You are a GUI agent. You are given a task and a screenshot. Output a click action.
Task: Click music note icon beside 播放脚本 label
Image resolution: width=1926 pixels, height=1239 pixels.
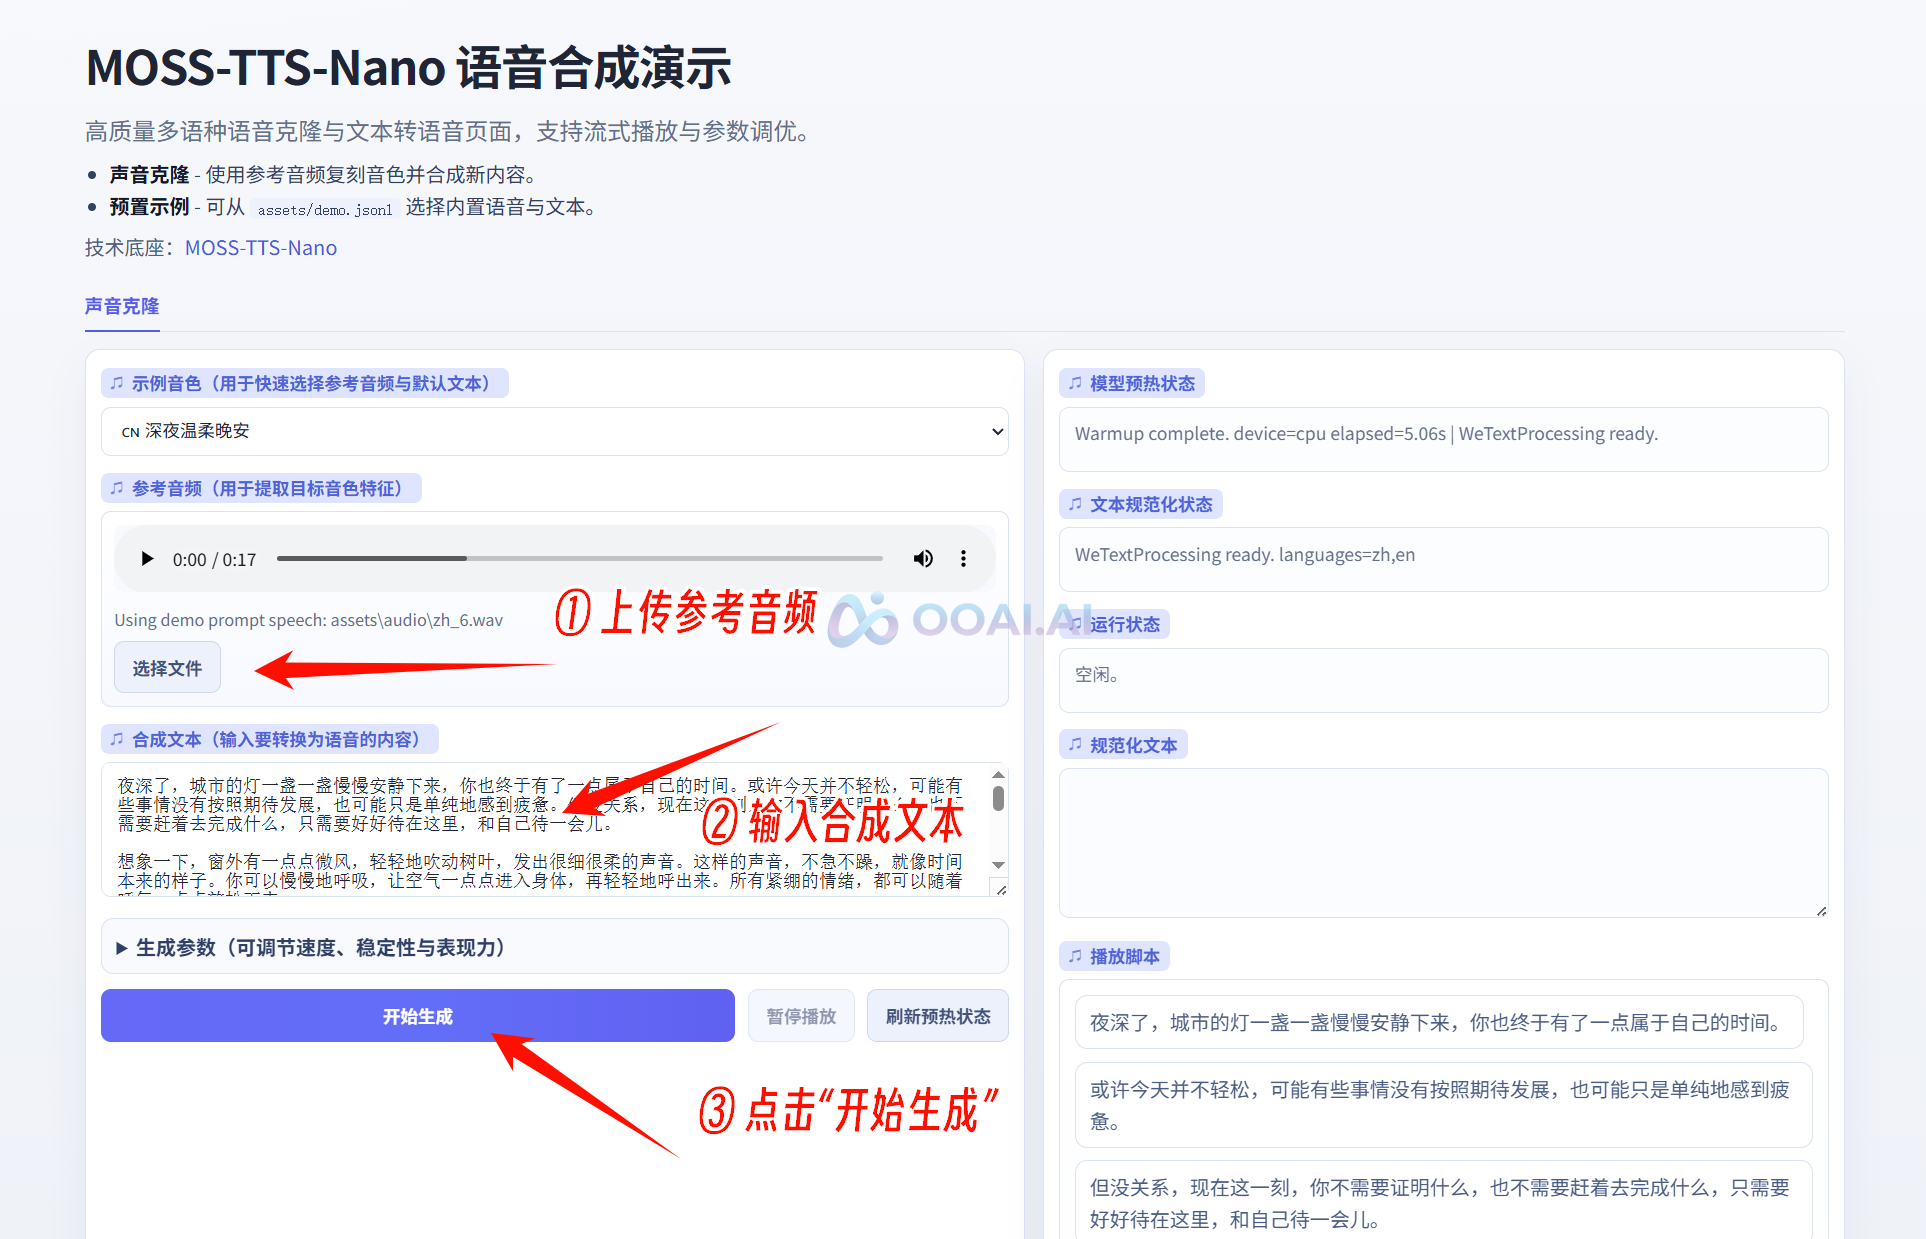click(1075, 956)
